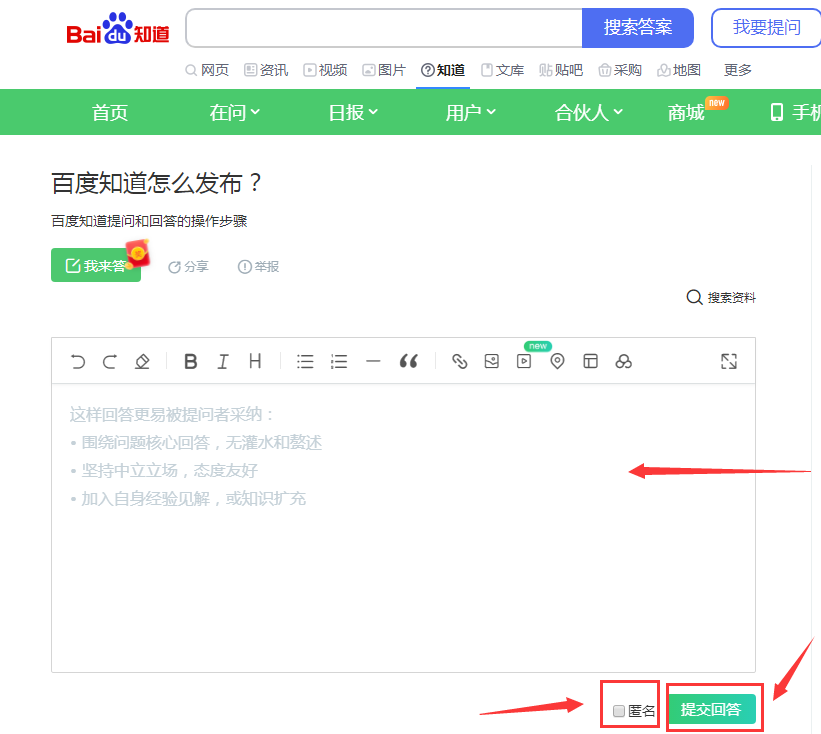
Task: Toggle italic formatting
Action: 223,361
